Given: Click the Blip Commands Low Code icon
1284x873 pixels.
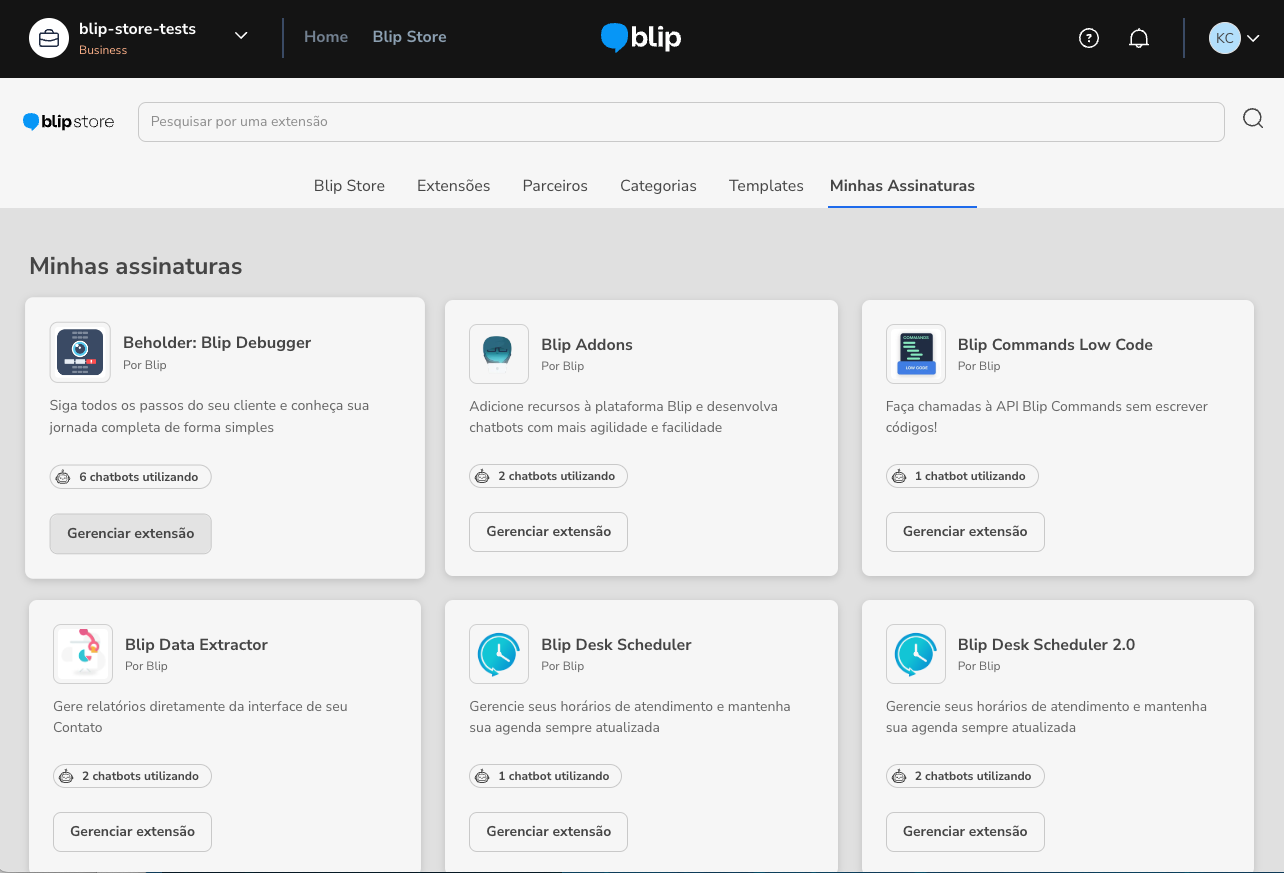Looking at the screenshot, I should click(916, 354).
